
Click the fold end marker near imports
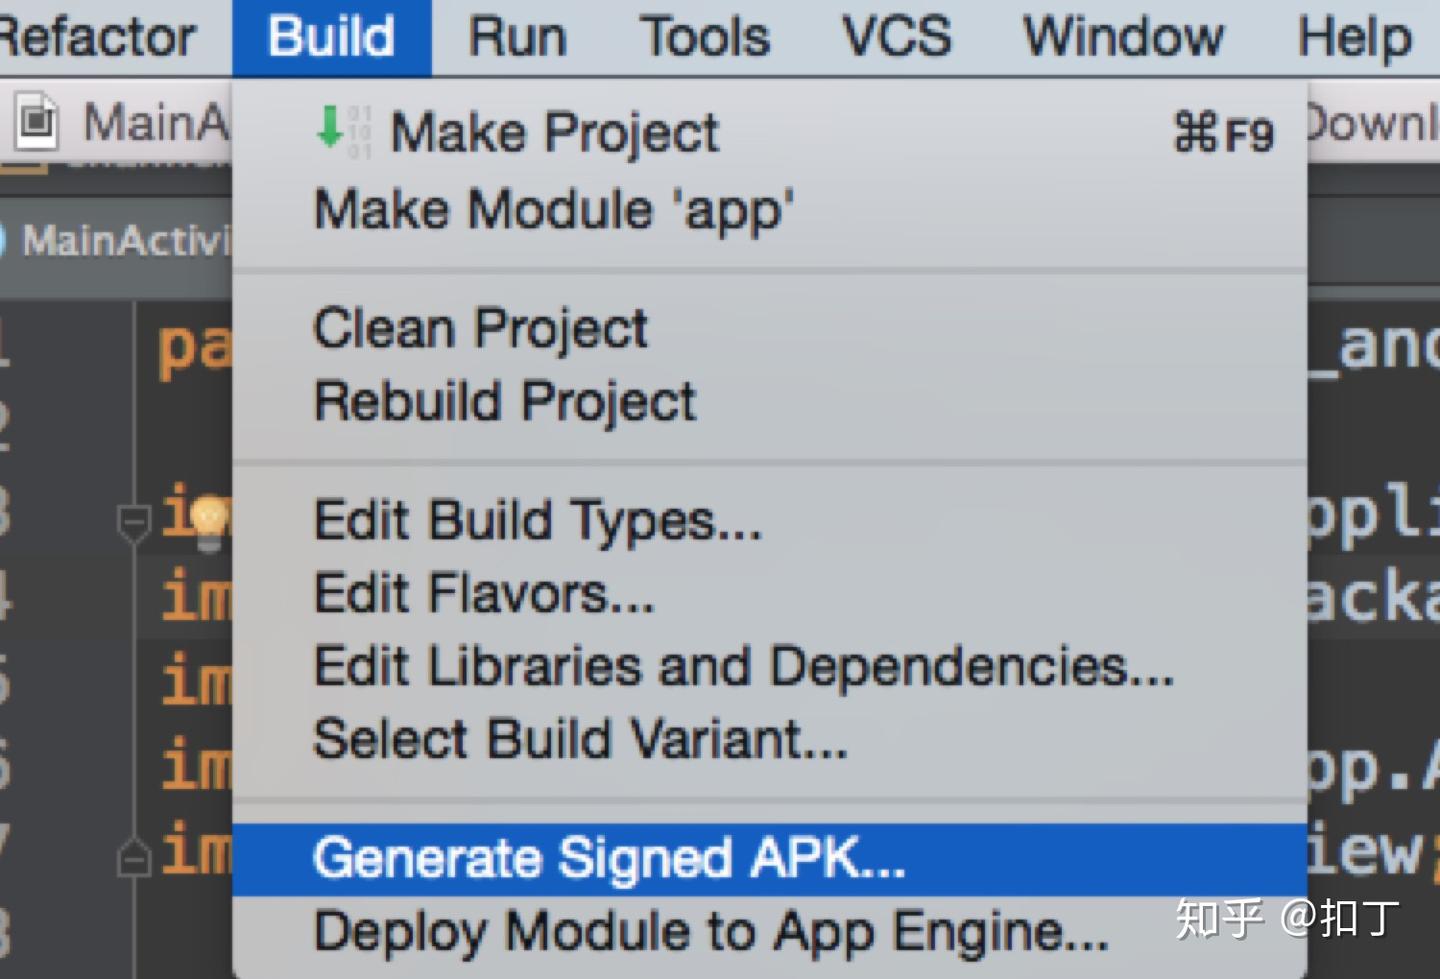pos(134,857)
